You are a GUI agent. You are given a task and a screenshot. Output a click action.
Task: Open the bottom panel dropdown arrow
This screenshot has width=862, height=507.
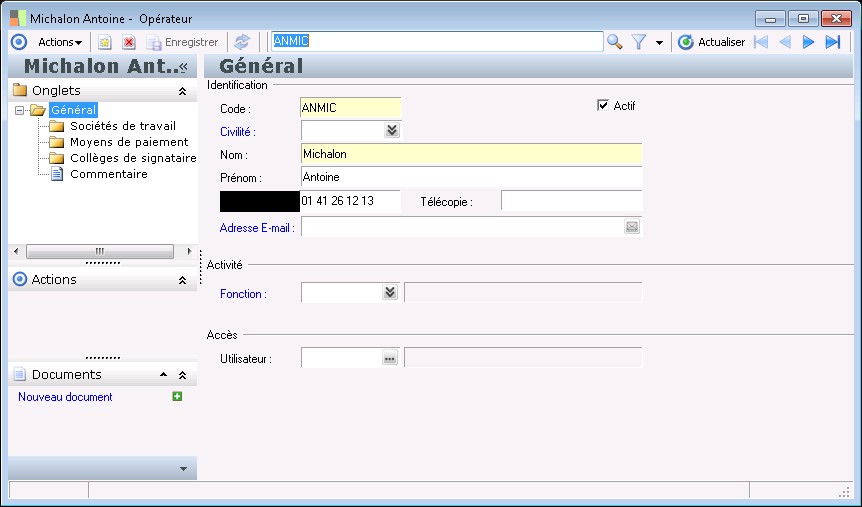184,469
